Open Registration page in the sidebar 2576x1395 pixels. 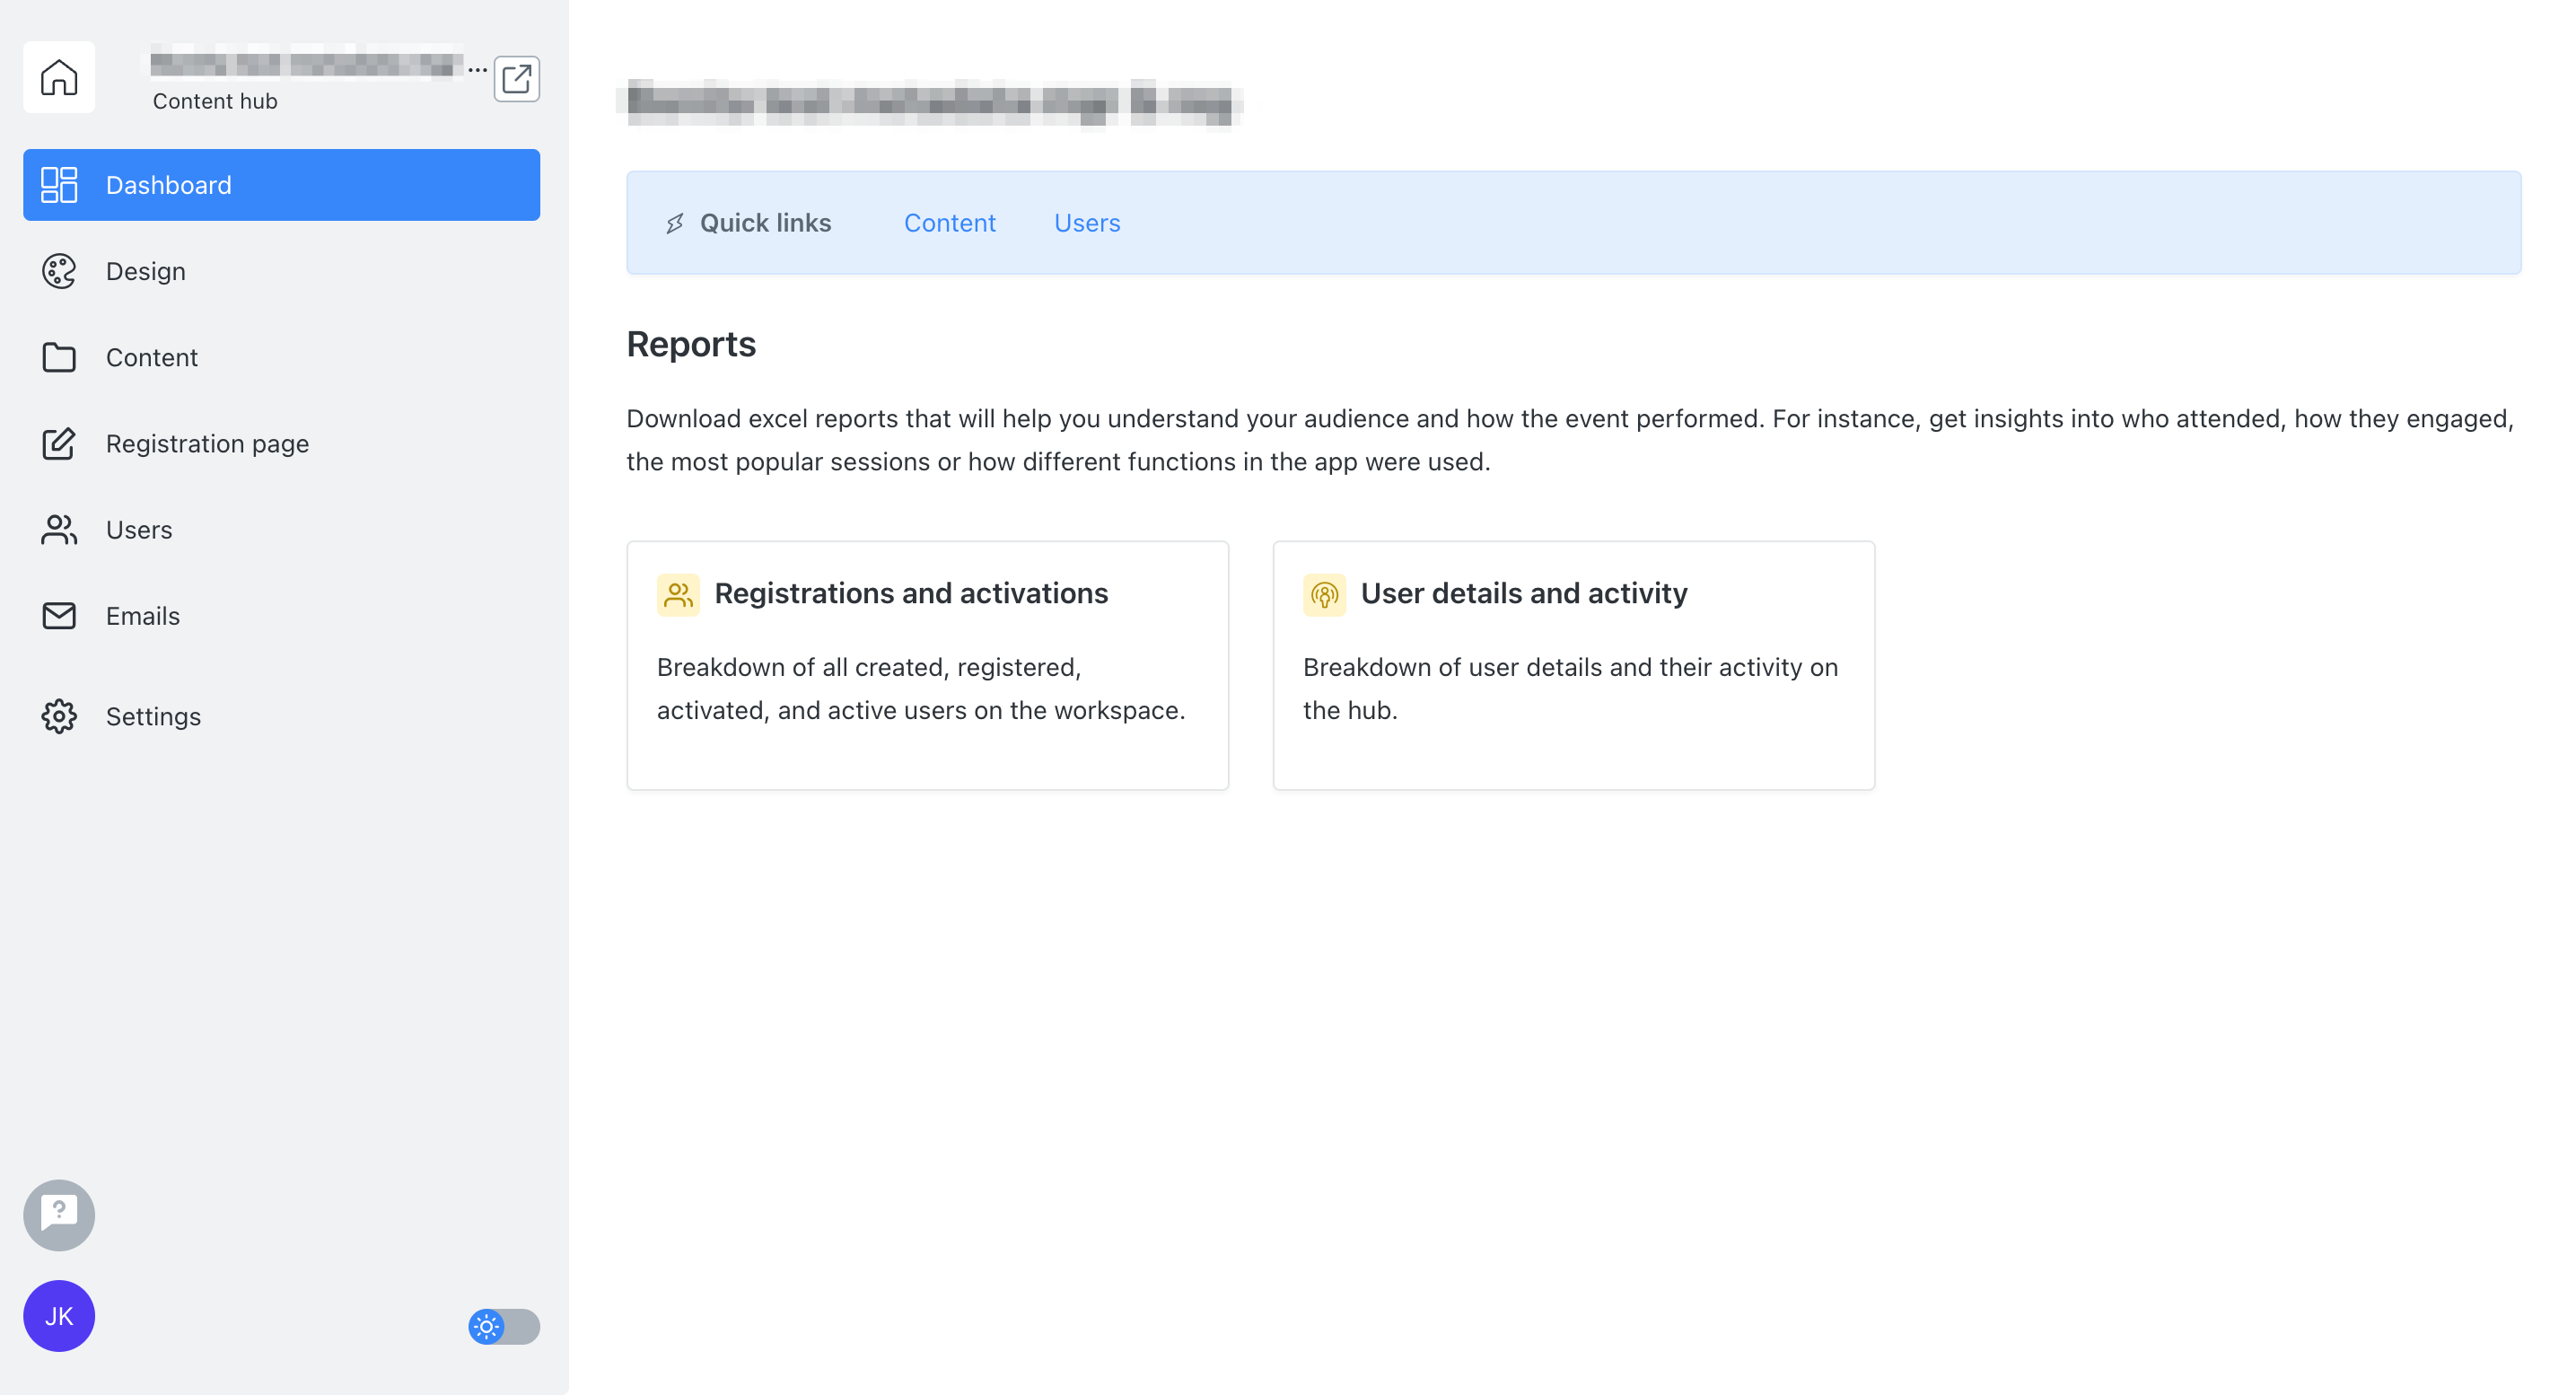point(282,443)
